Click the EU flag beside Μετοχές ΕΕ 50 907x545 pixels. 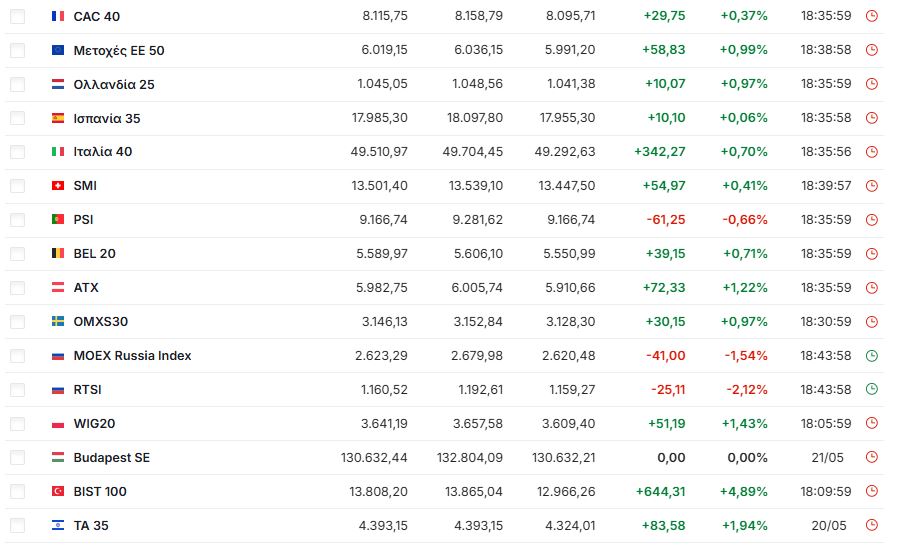coord(58,50)
